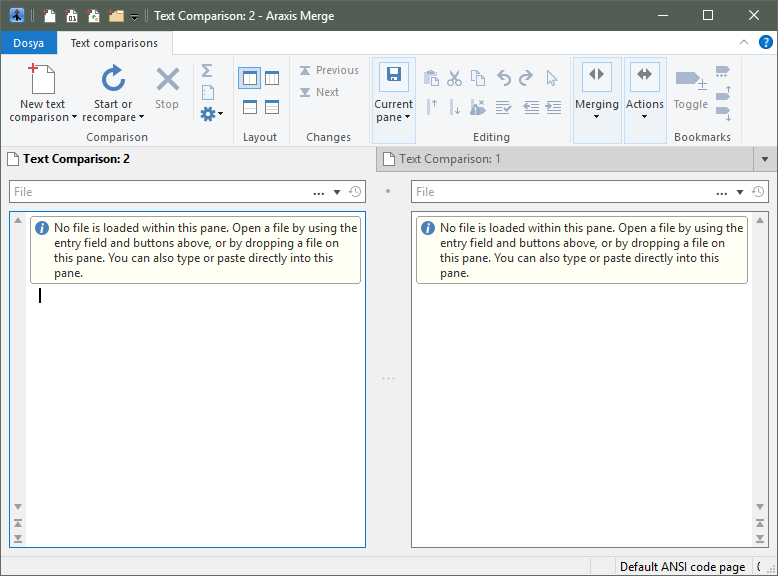Screen dimensions: 778x576
Task: Click the Toggle bookmark button
Action: coord(691,89)
